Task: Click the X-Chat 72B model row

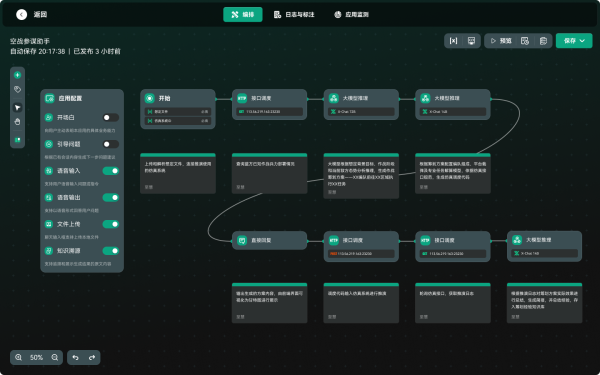Action: (x=361, y=112)
